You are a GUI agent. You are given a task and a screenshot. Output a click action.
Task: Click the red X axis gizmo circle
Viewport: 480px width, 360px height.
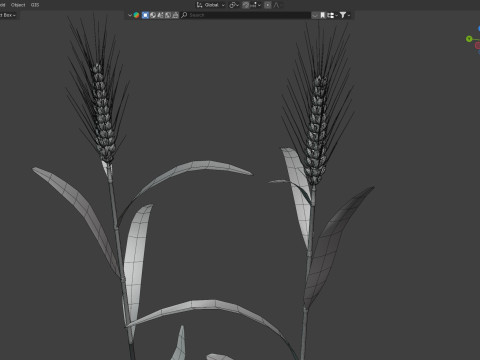[478, 46]
